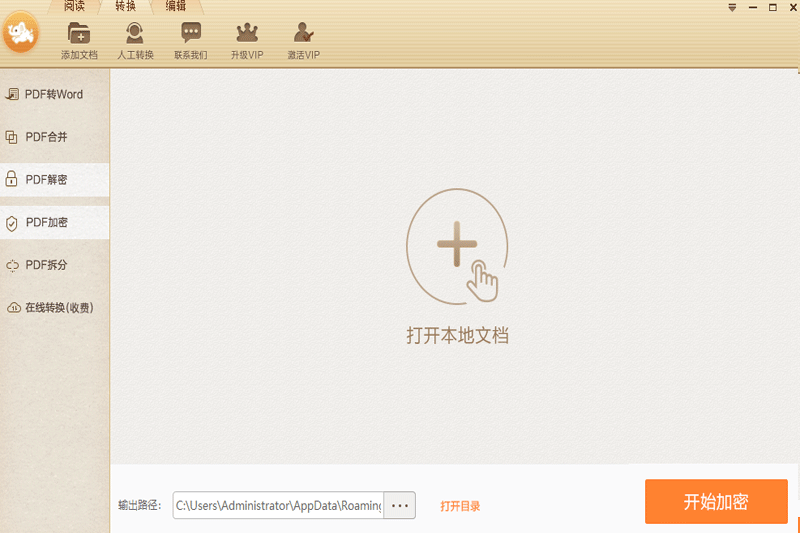This screenshot has width=800, height=533.
Task: Select PDF加密 encrypt option
Action: pyautogui.click(x=54, y=223)
